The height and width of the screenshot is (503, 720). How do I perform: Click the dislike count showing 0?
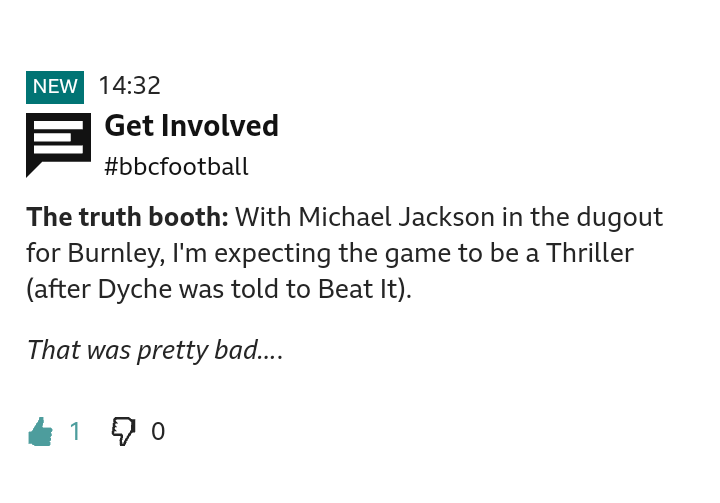158,432
